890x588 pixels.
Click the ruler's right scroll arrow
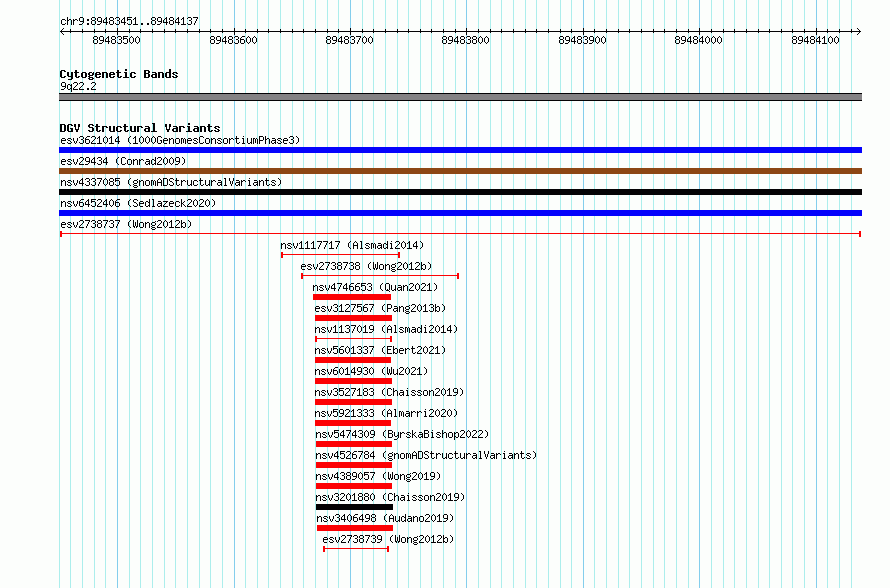point(858,32)
